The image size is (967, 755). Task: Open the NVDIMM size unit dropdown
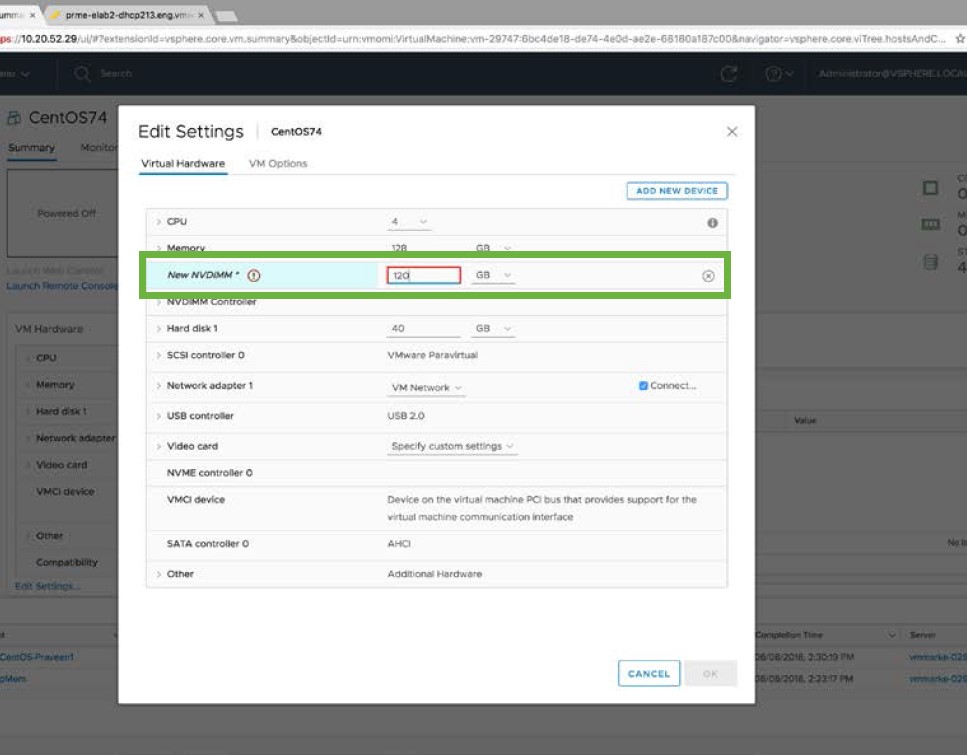(x=493, y=275)
